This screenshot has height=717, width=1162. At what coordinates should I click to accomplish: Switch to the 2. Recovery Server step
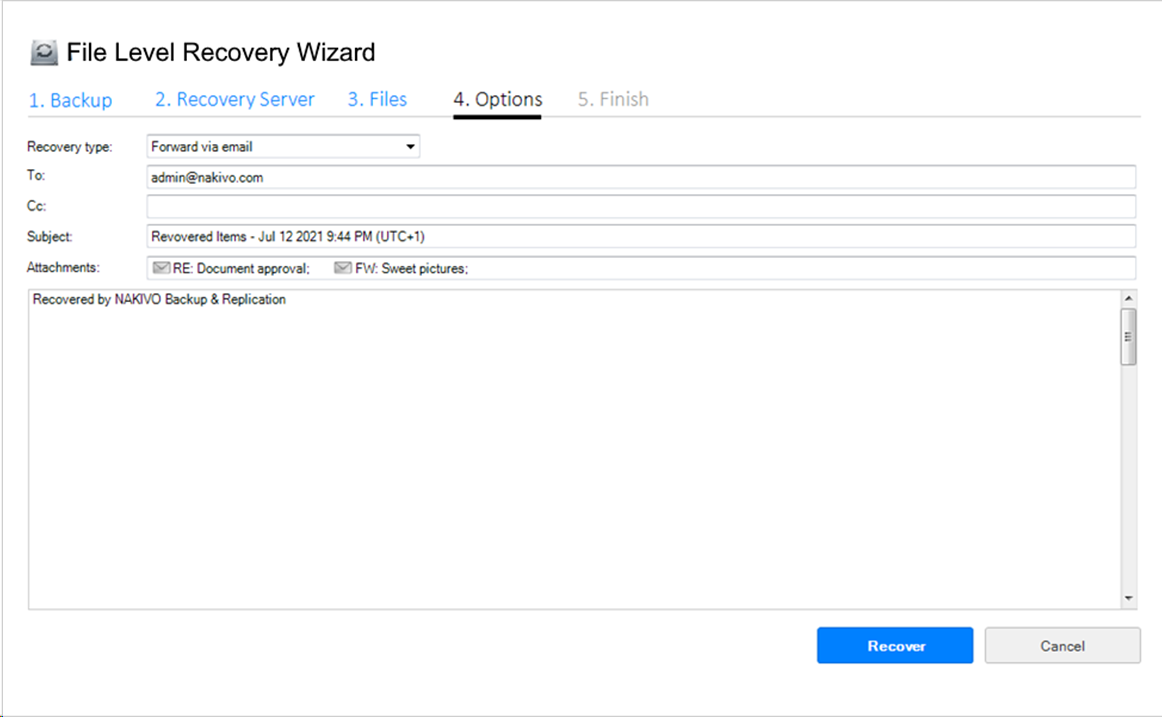[234, 100]
